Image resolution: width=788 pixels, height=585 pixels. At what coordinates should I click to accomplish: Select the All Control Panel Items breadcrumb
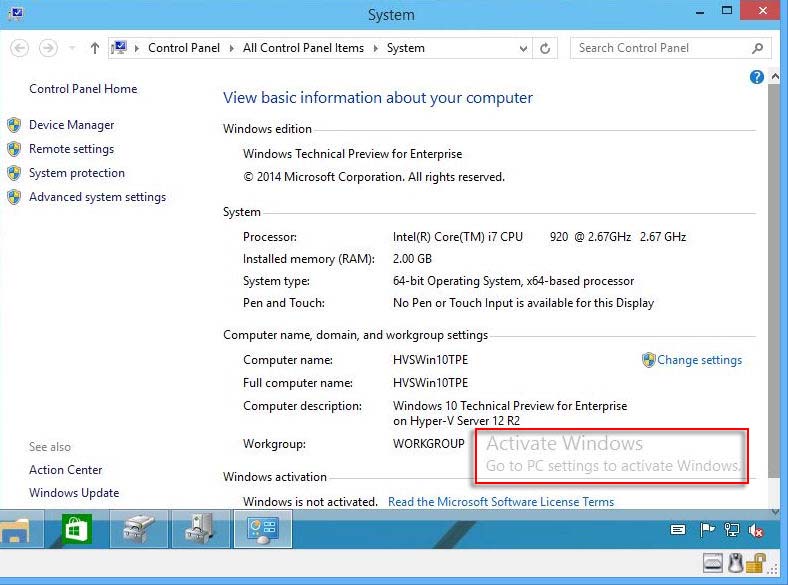coord(303,48)
